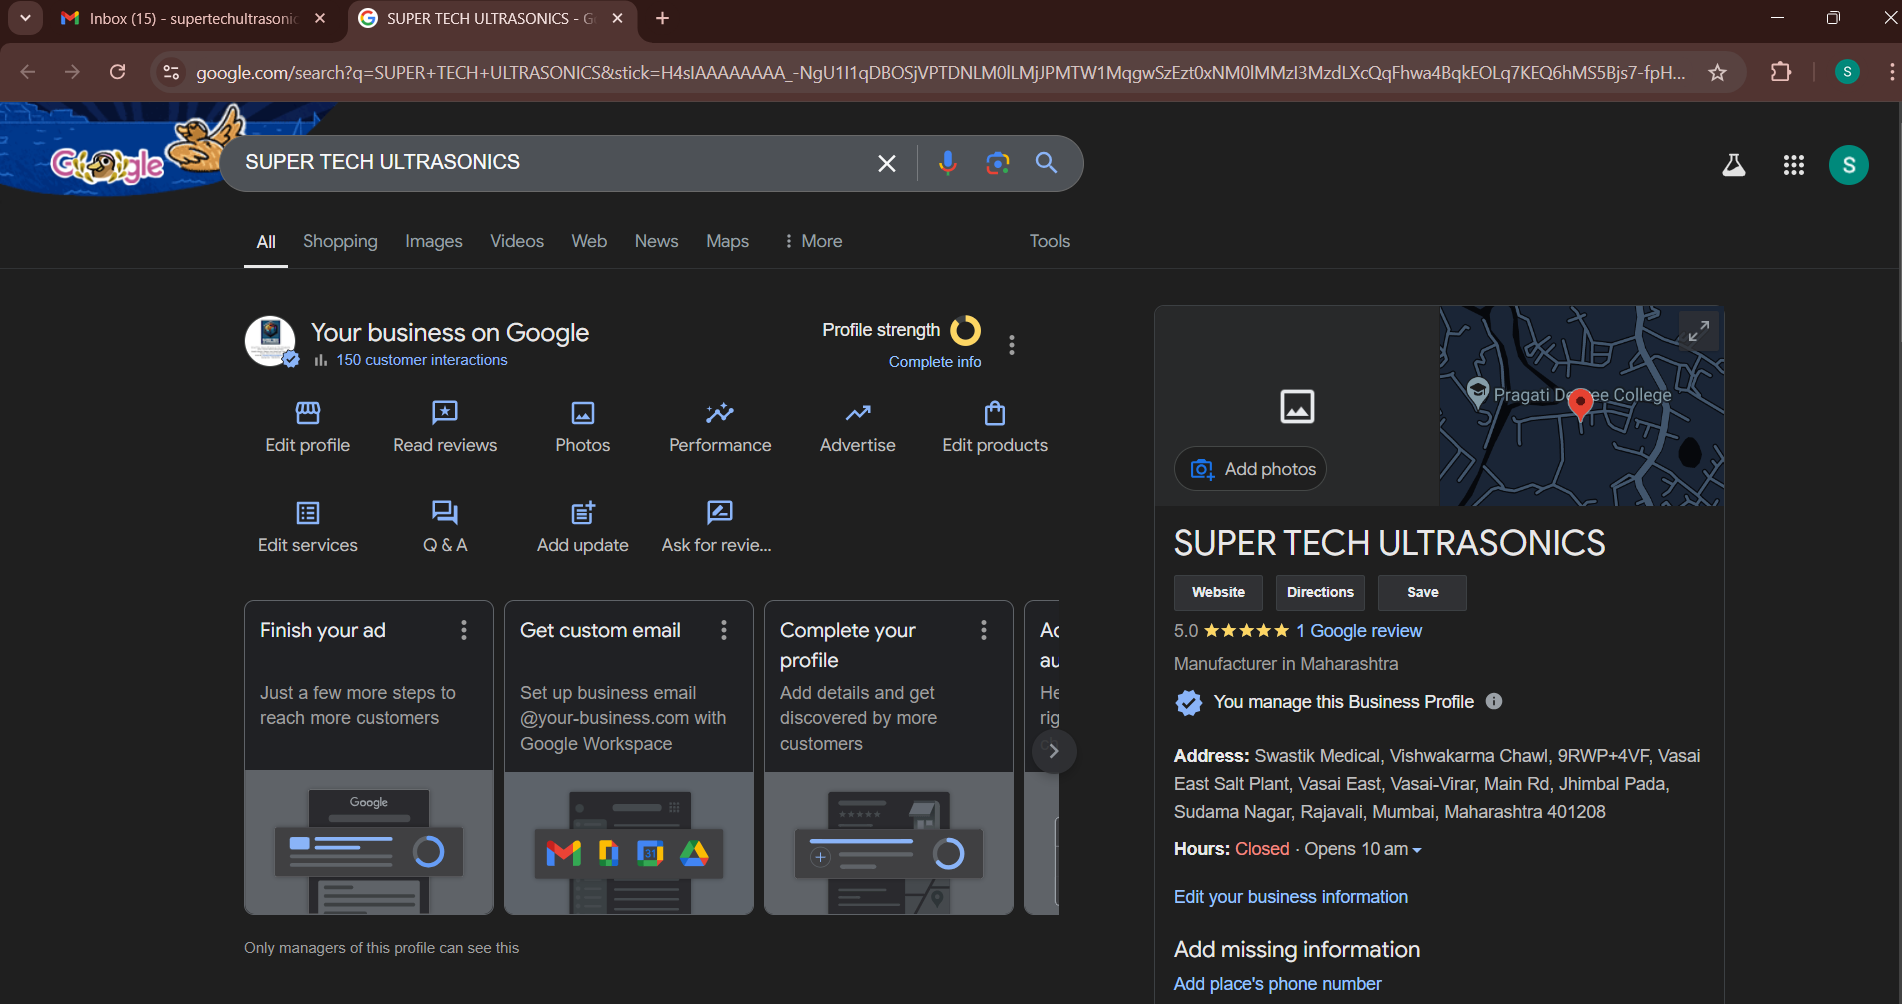Click the Directions button
1902x1004 pixels.
(1320, 592)
